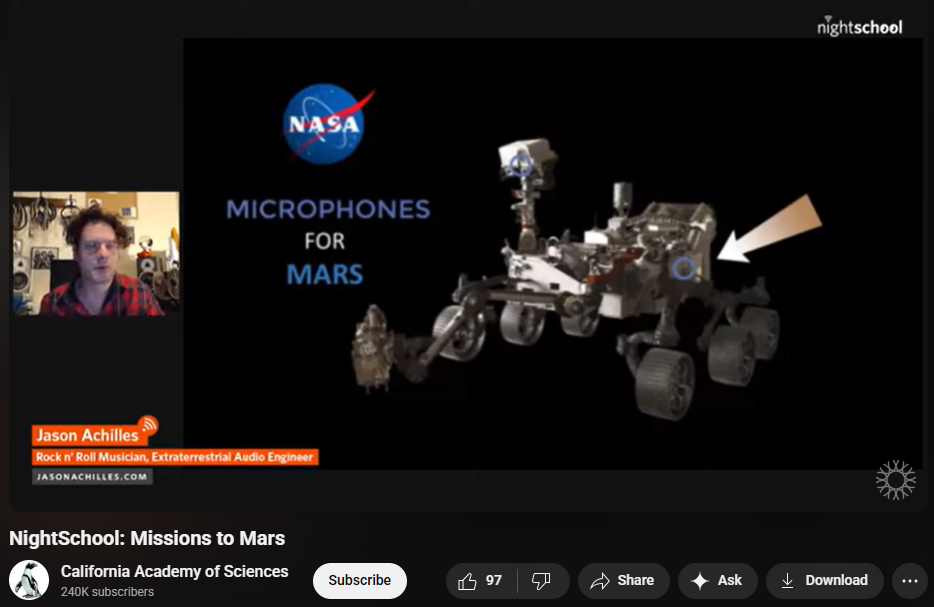Click the sun-shaped channel watermark in the video
The height and width of the screenshot is (607, 934).
click(x=895, y=481)
